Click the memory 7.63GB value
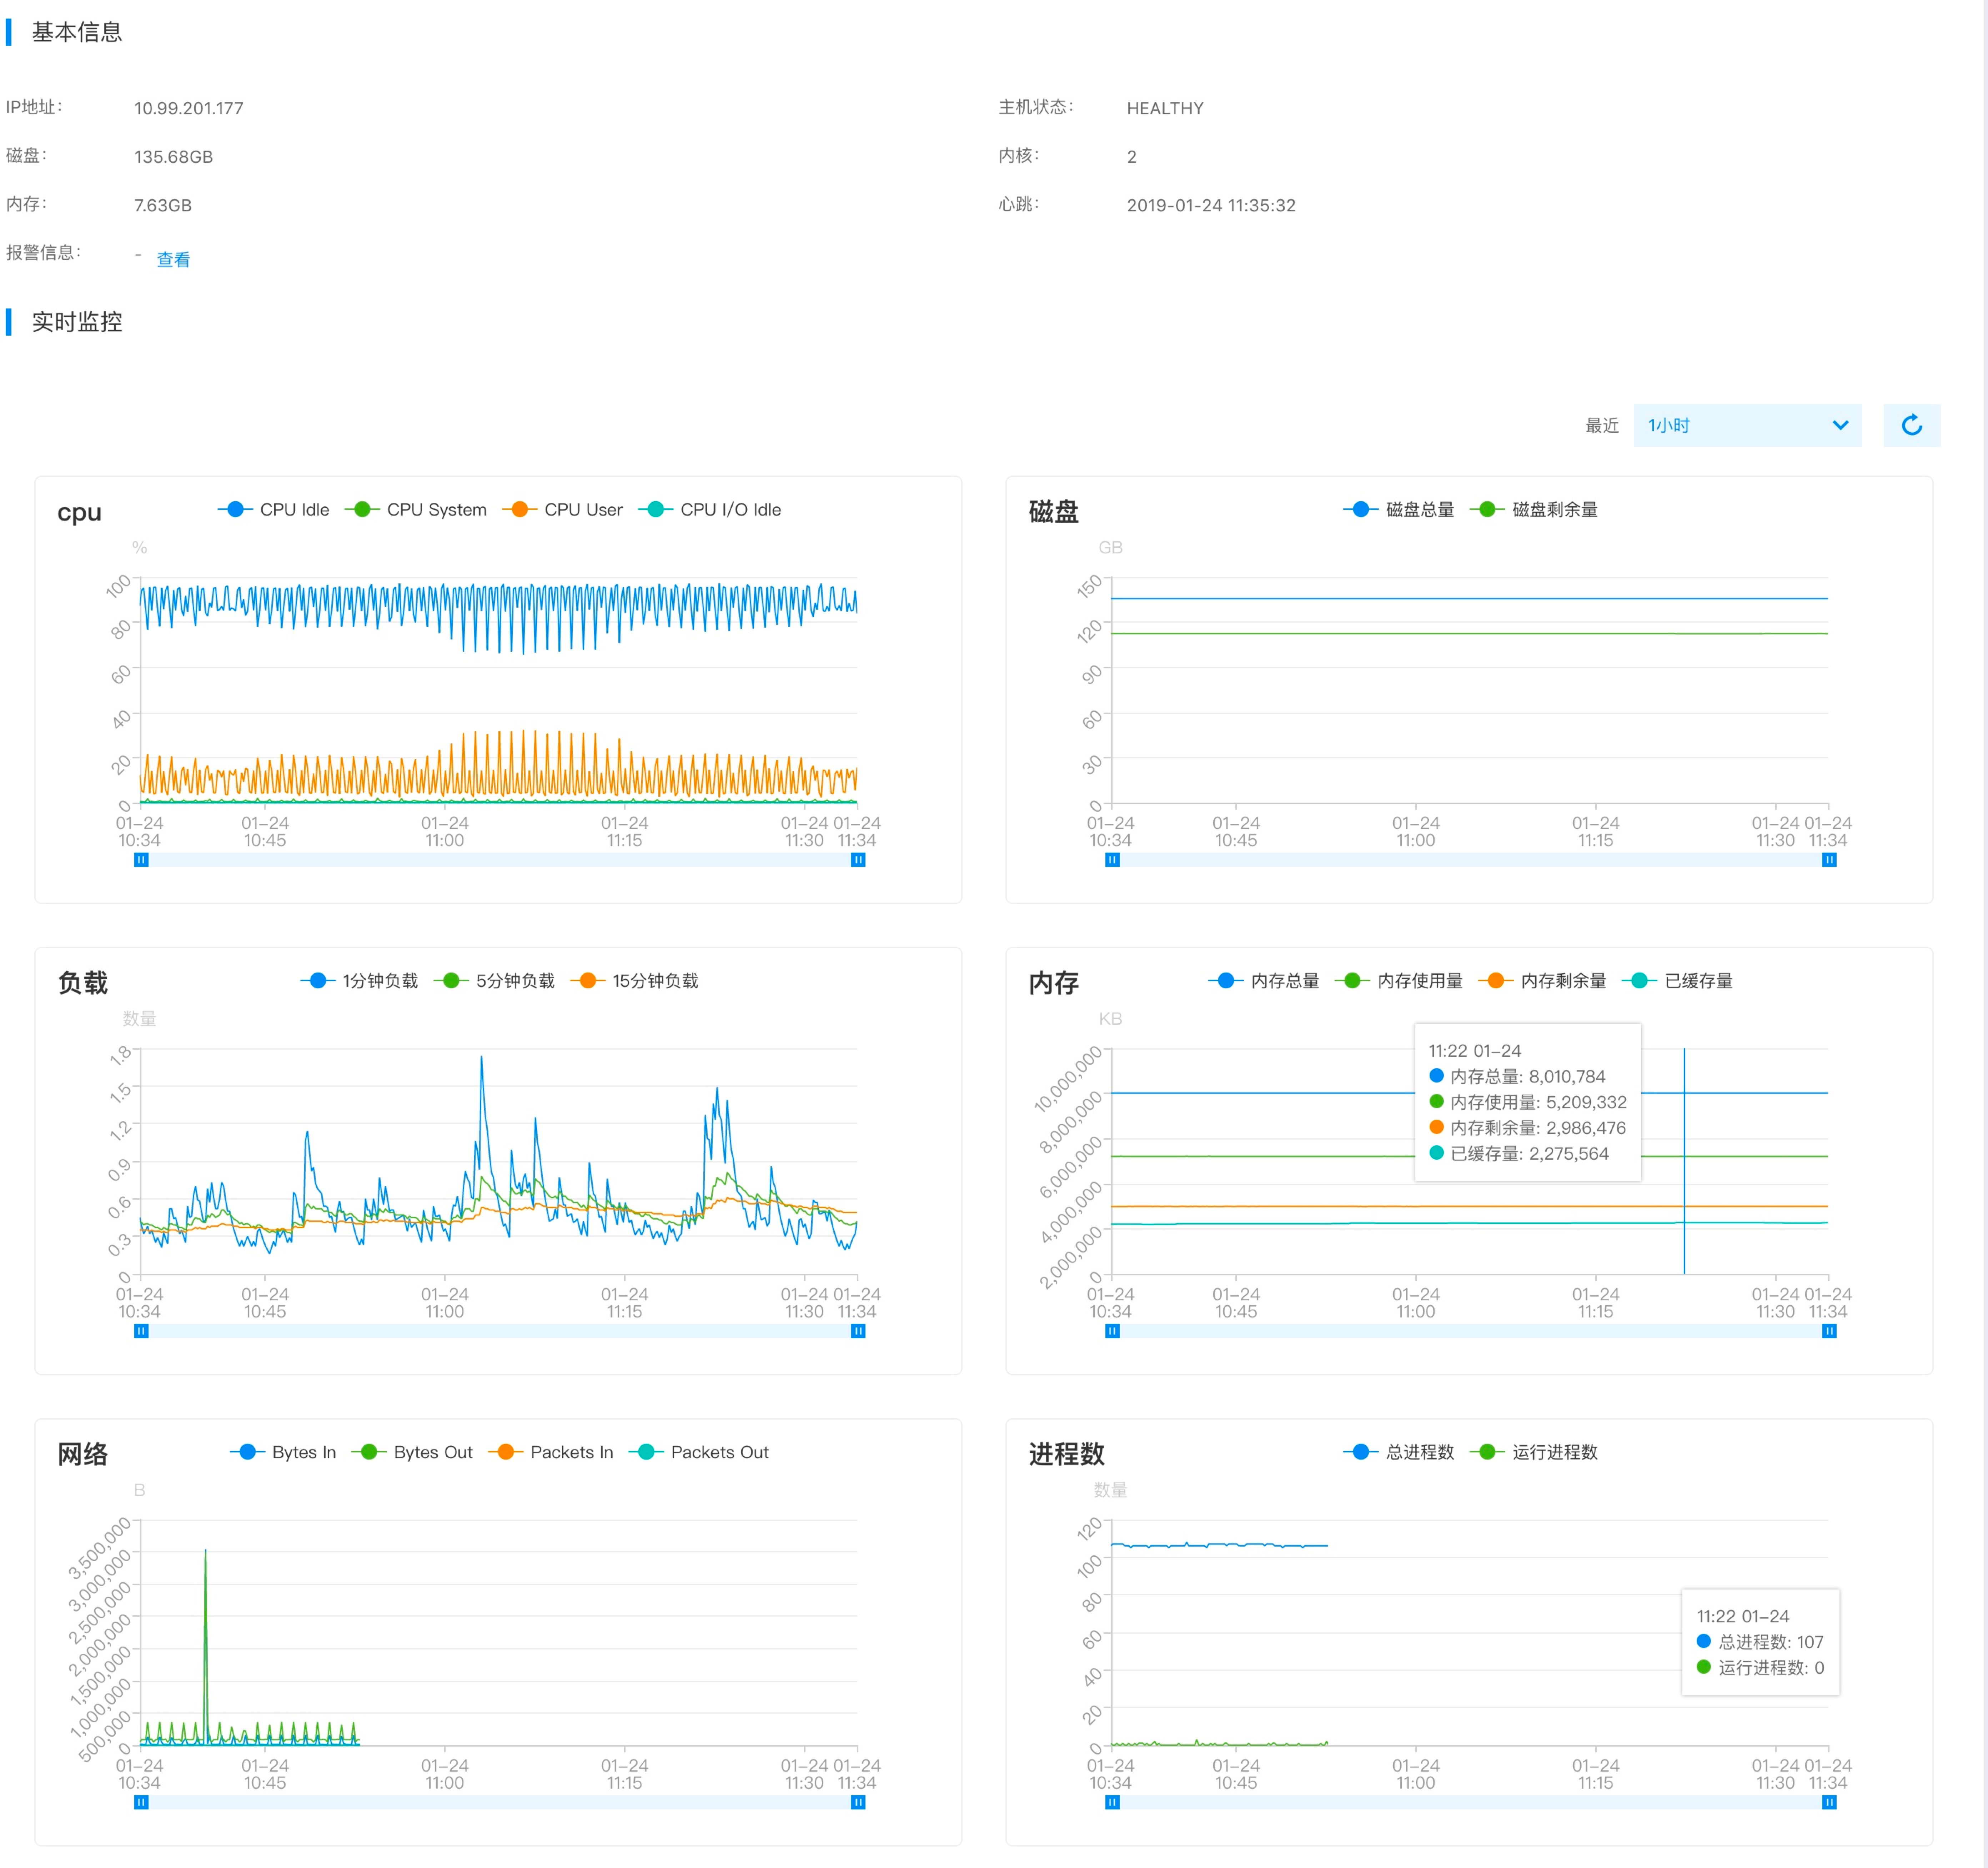Viewport: 1988px width, 1868px height. (163, 205)
